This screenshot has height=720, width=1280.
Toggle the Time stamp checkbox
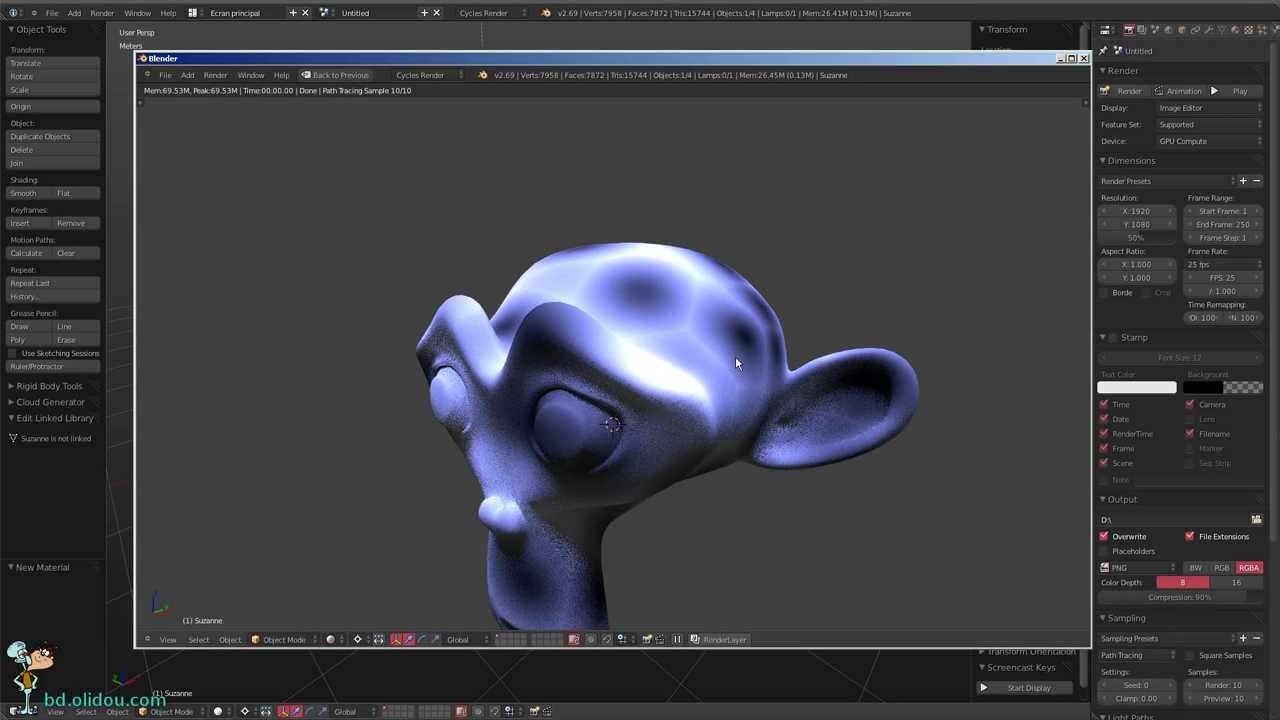[x=1104, y=405]
